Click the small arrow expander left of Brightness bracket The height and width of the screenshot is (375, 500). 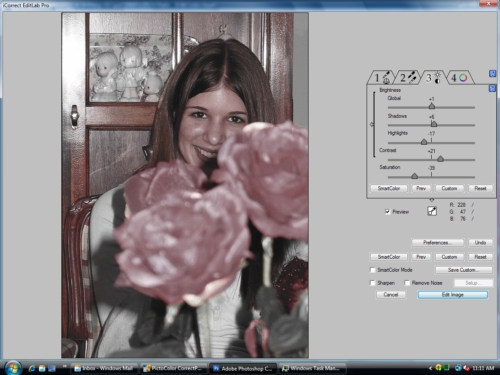pos(372,124)
